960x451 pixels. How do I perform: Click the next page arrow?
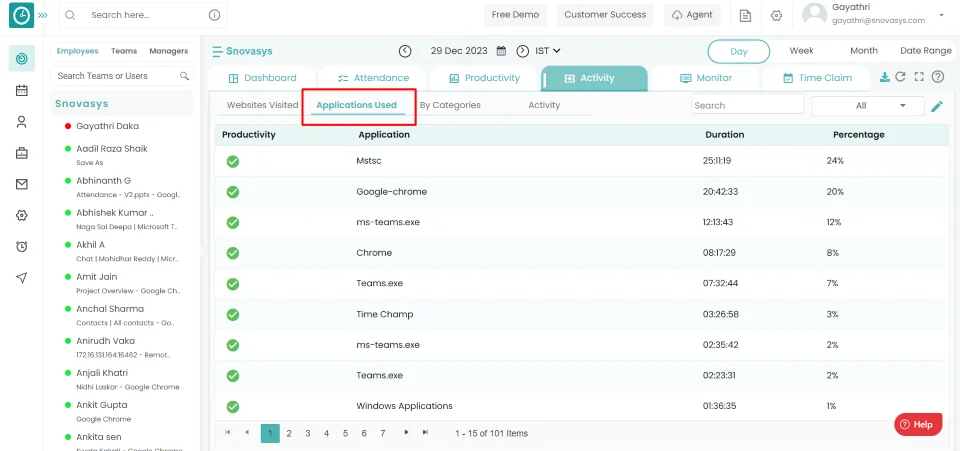(406, 432)
